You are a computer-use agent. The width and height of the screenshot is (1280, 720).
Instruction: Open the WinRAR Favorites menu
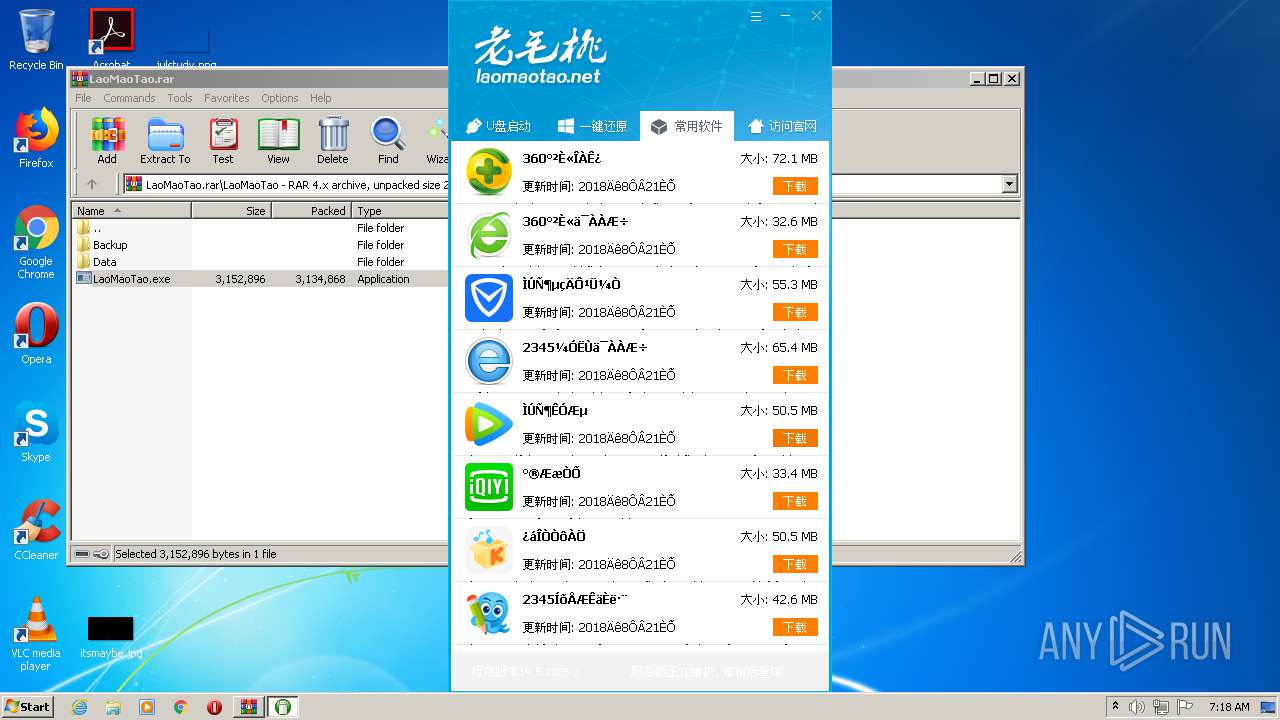click(x=227, y=98)
